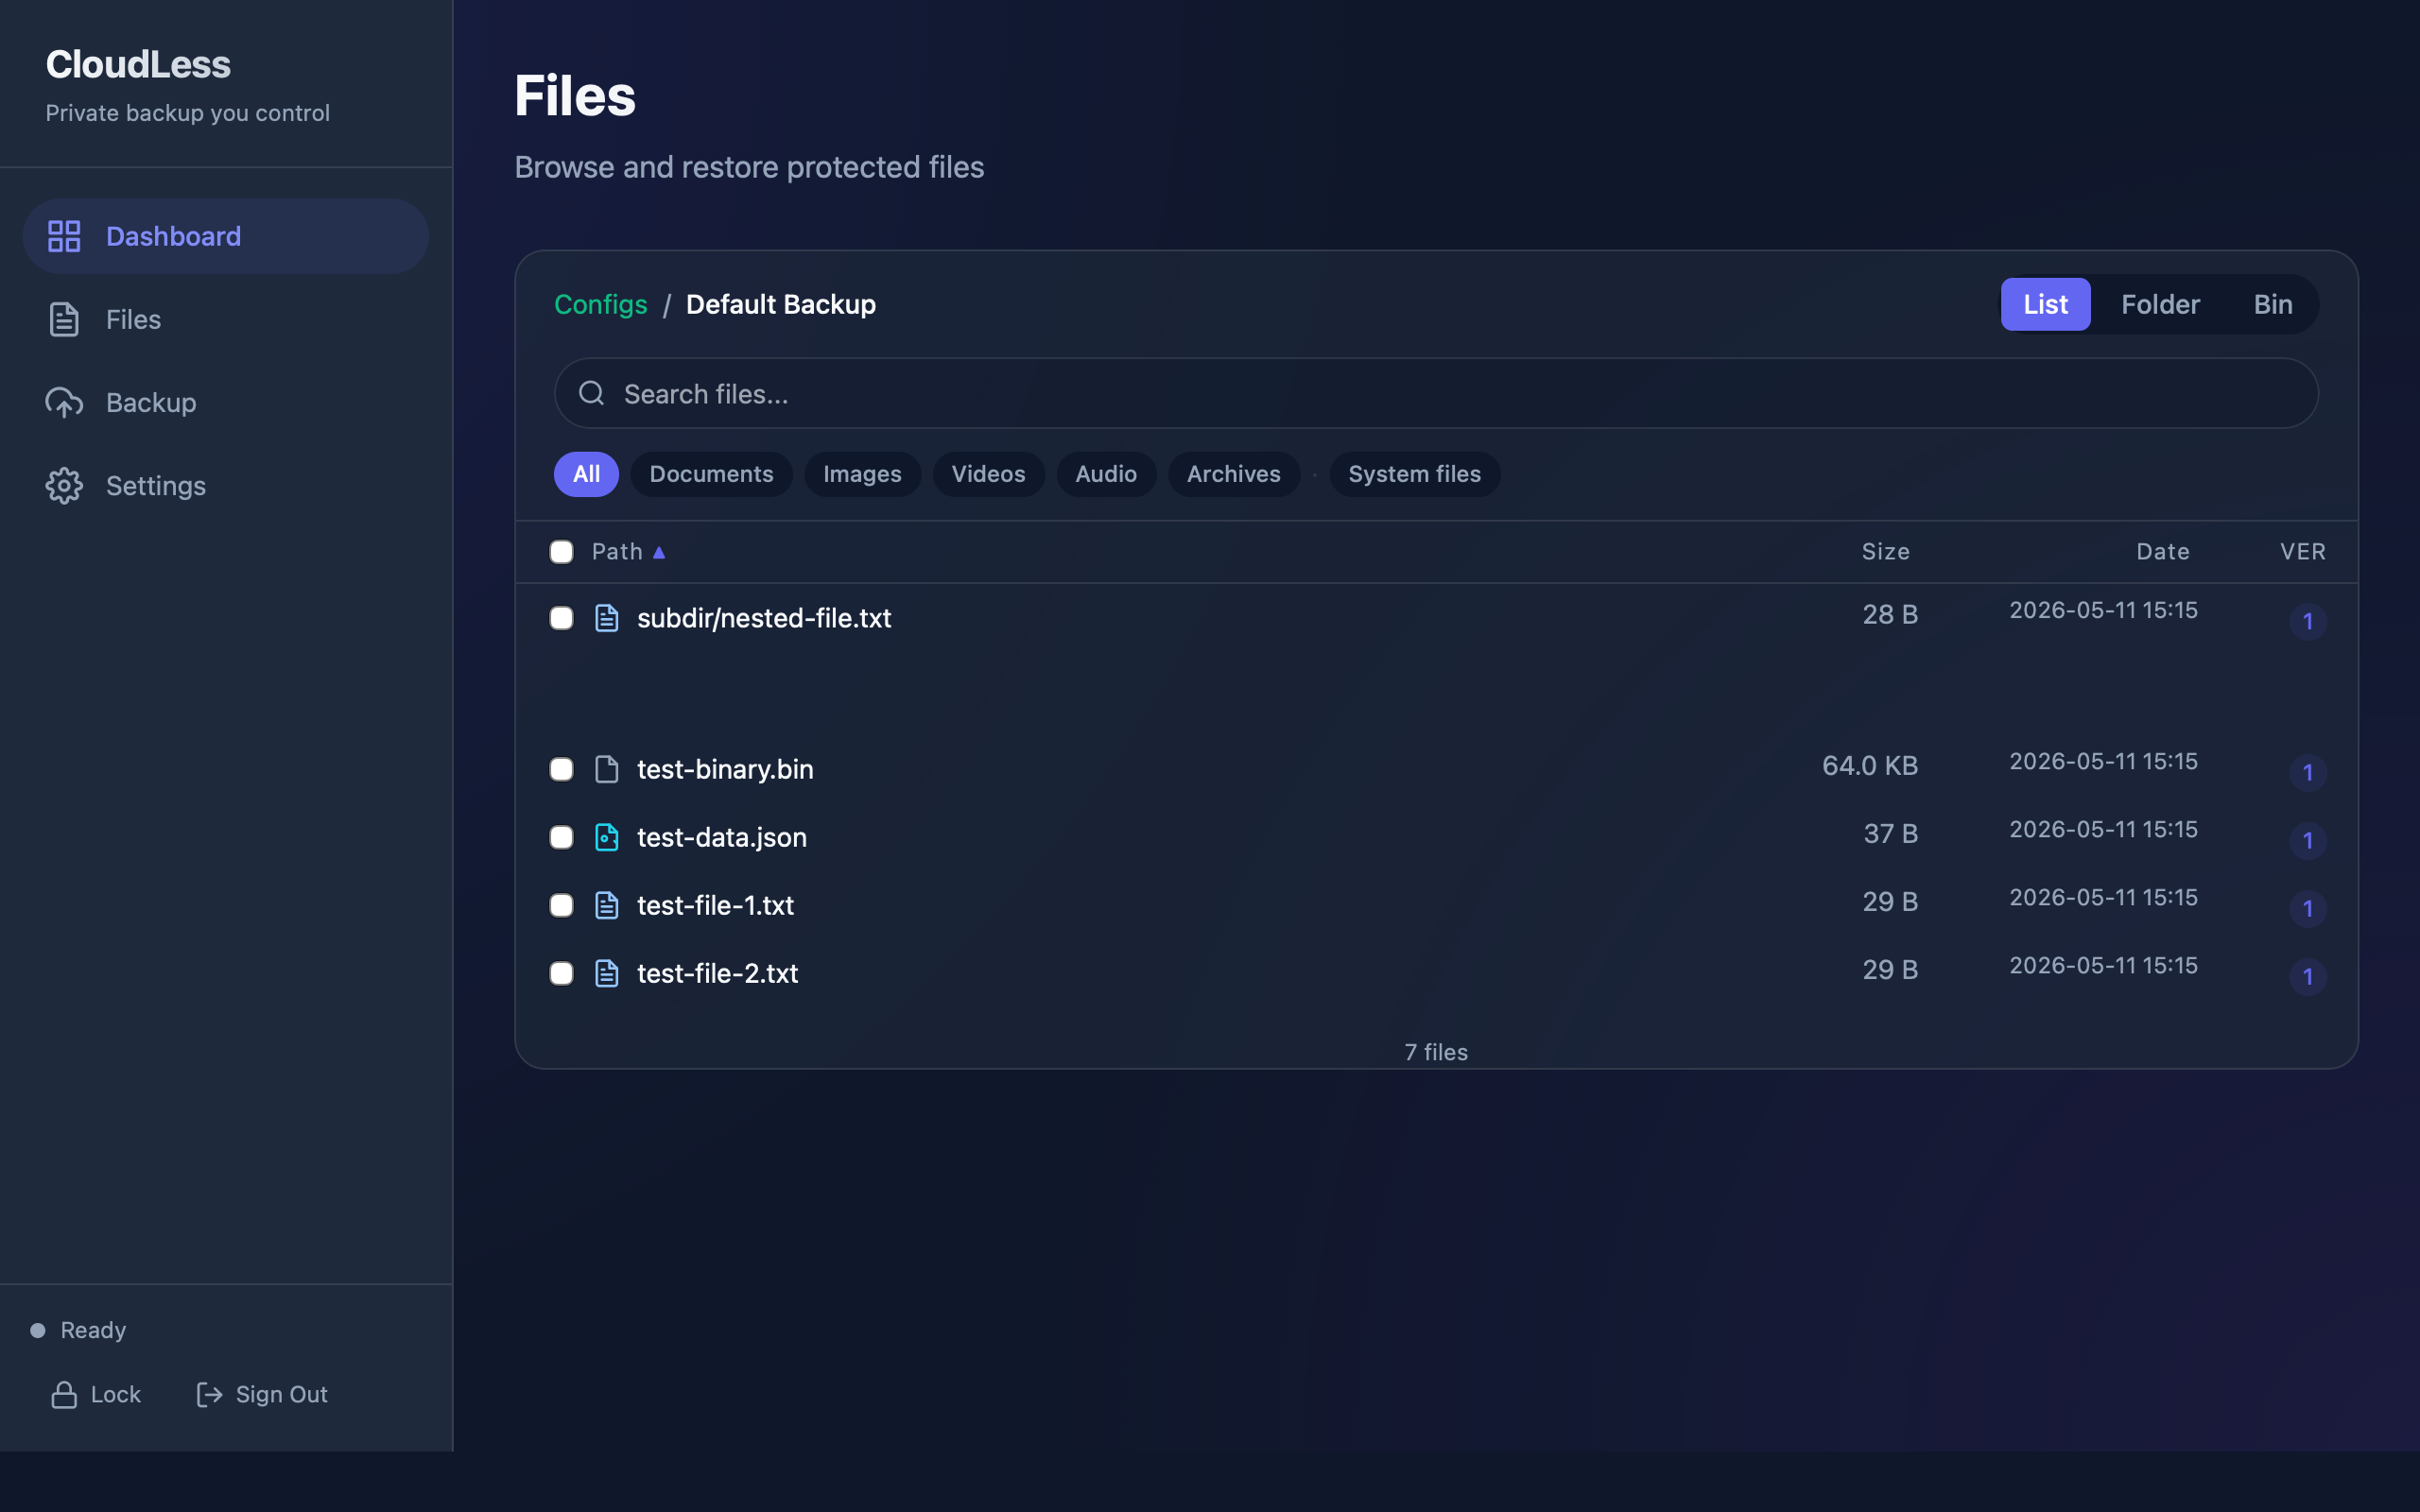Open the Dashboard menu item
The image size is (2420, 1512).
click(226, 236)
